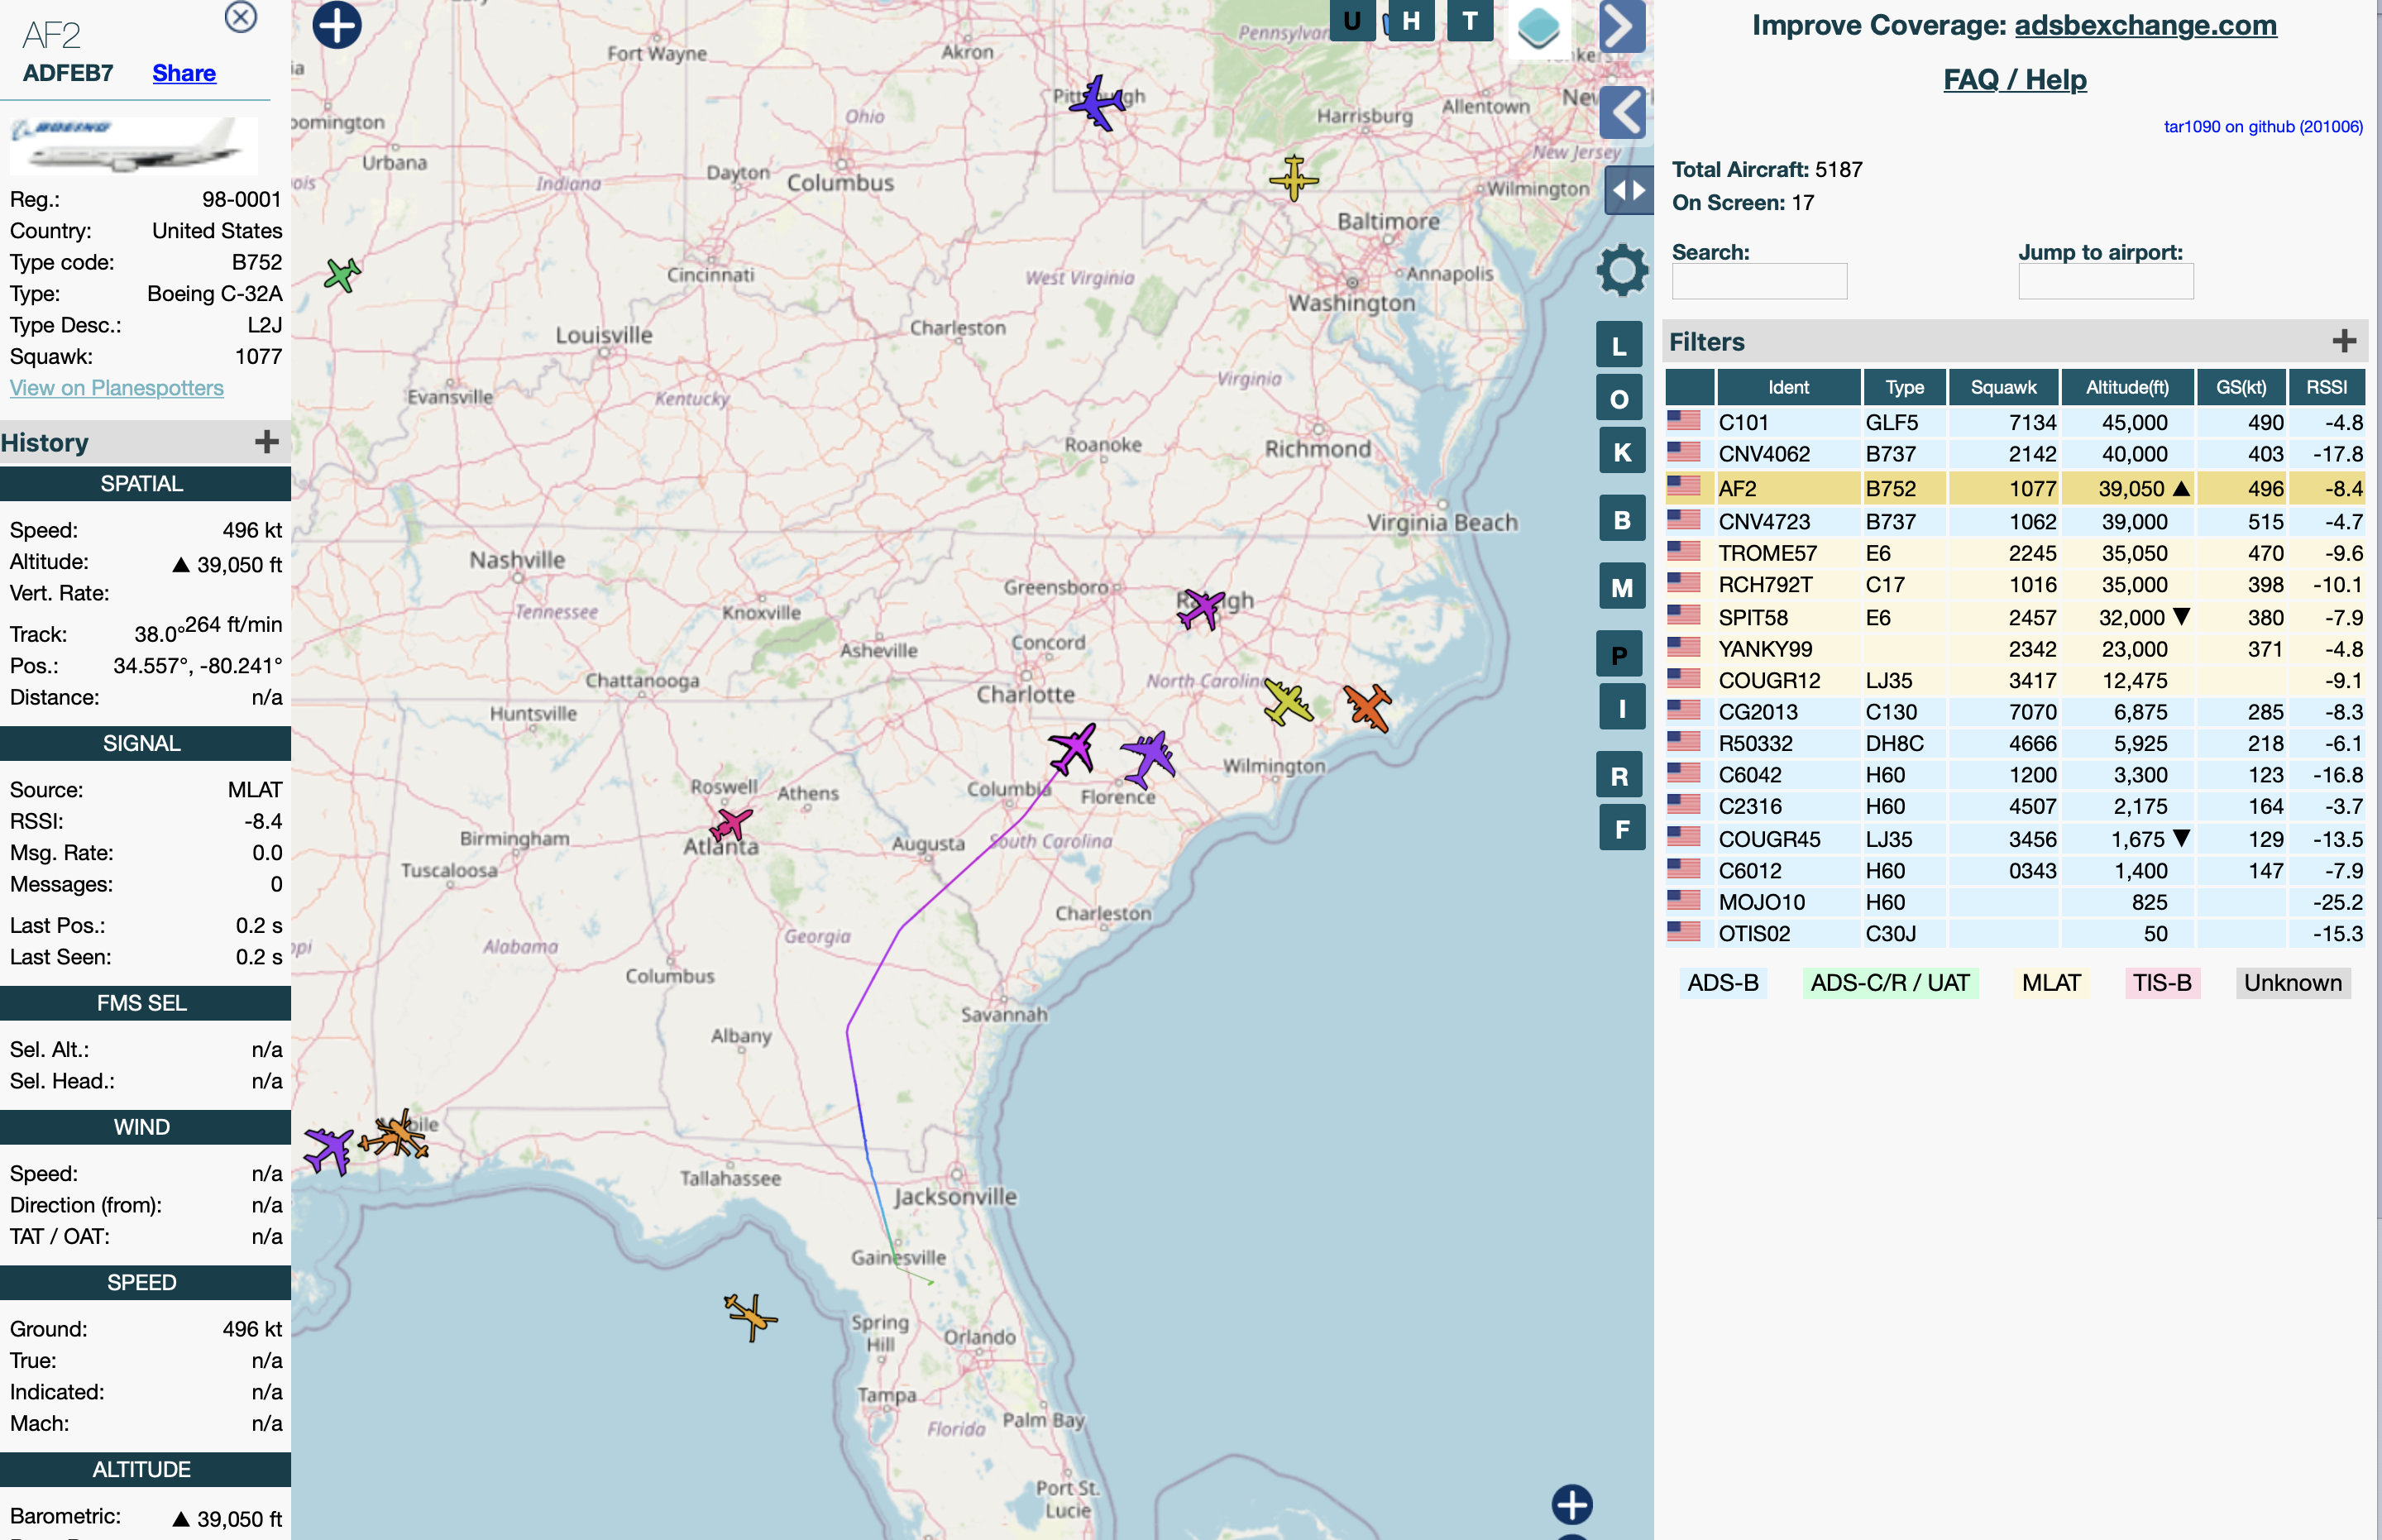Click the Search input field
Image resolution: width=2382 pixels, height=1540 pixels.
1759,281
